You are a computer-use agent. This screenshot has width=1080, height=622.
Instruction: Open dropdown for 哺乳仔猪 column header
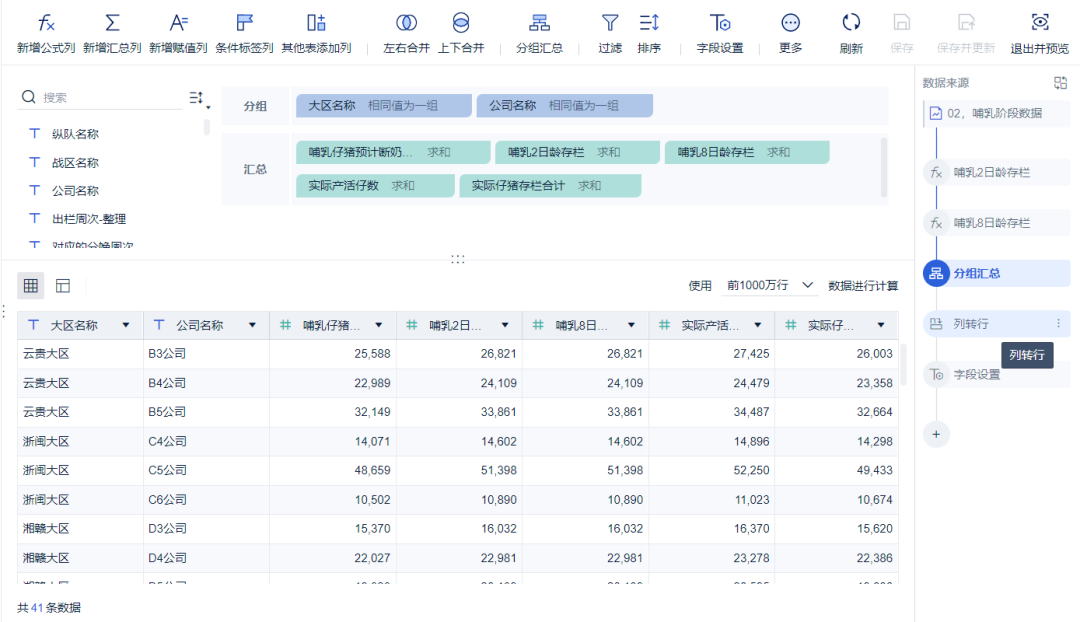pyautogui.click(x=379, y=325)
